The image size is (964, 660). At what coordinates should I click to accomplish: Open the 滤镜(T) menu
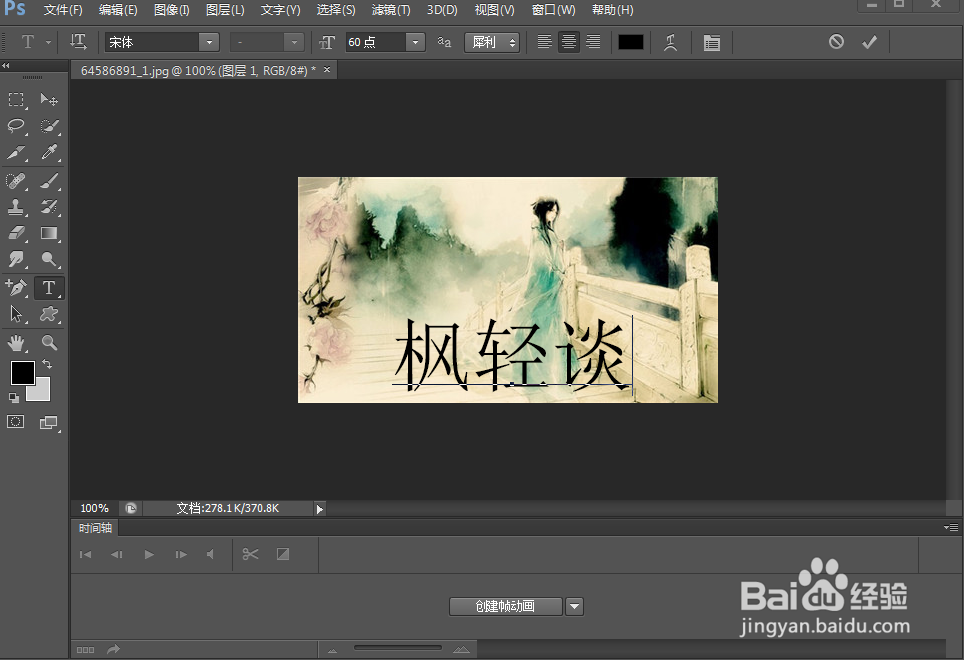pyautogui.click(x=391, y=10)
